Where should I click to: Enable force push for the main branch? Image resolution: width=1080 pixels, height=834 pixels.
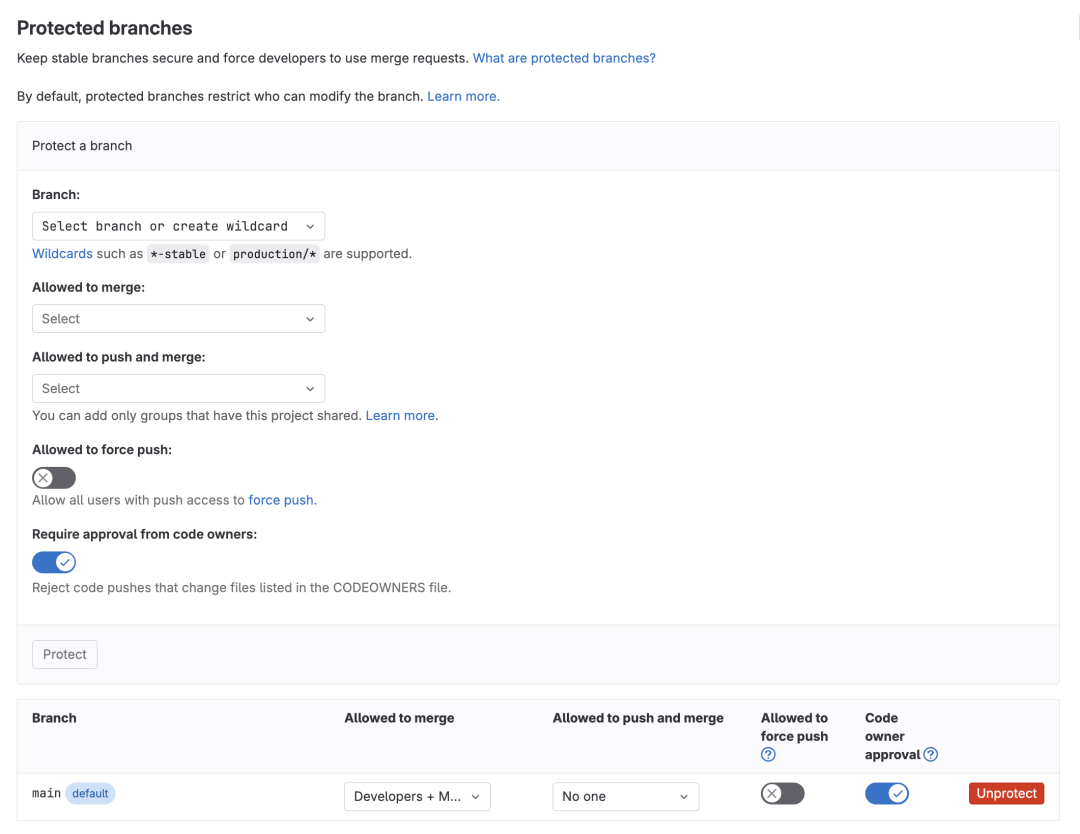[x=782, y=792]
